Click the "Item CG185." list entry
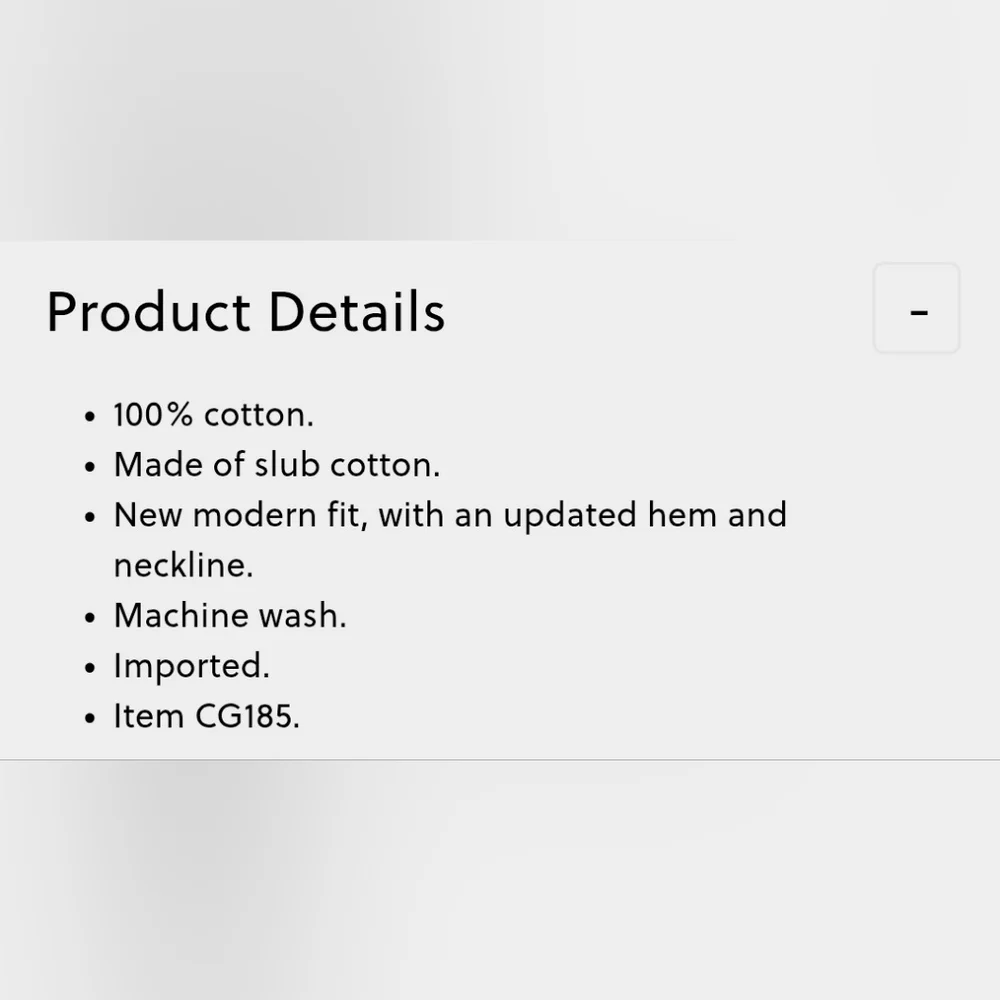 tap(207, 716)
